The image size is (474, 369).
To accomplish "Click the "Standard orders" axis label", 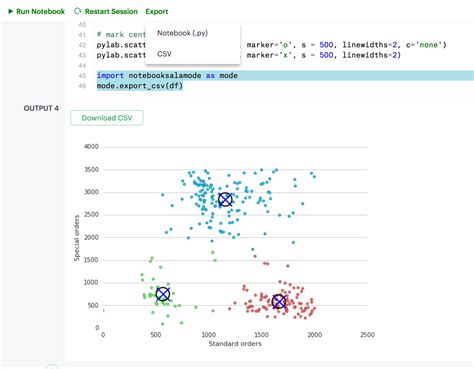I will (x=235, y=344).
